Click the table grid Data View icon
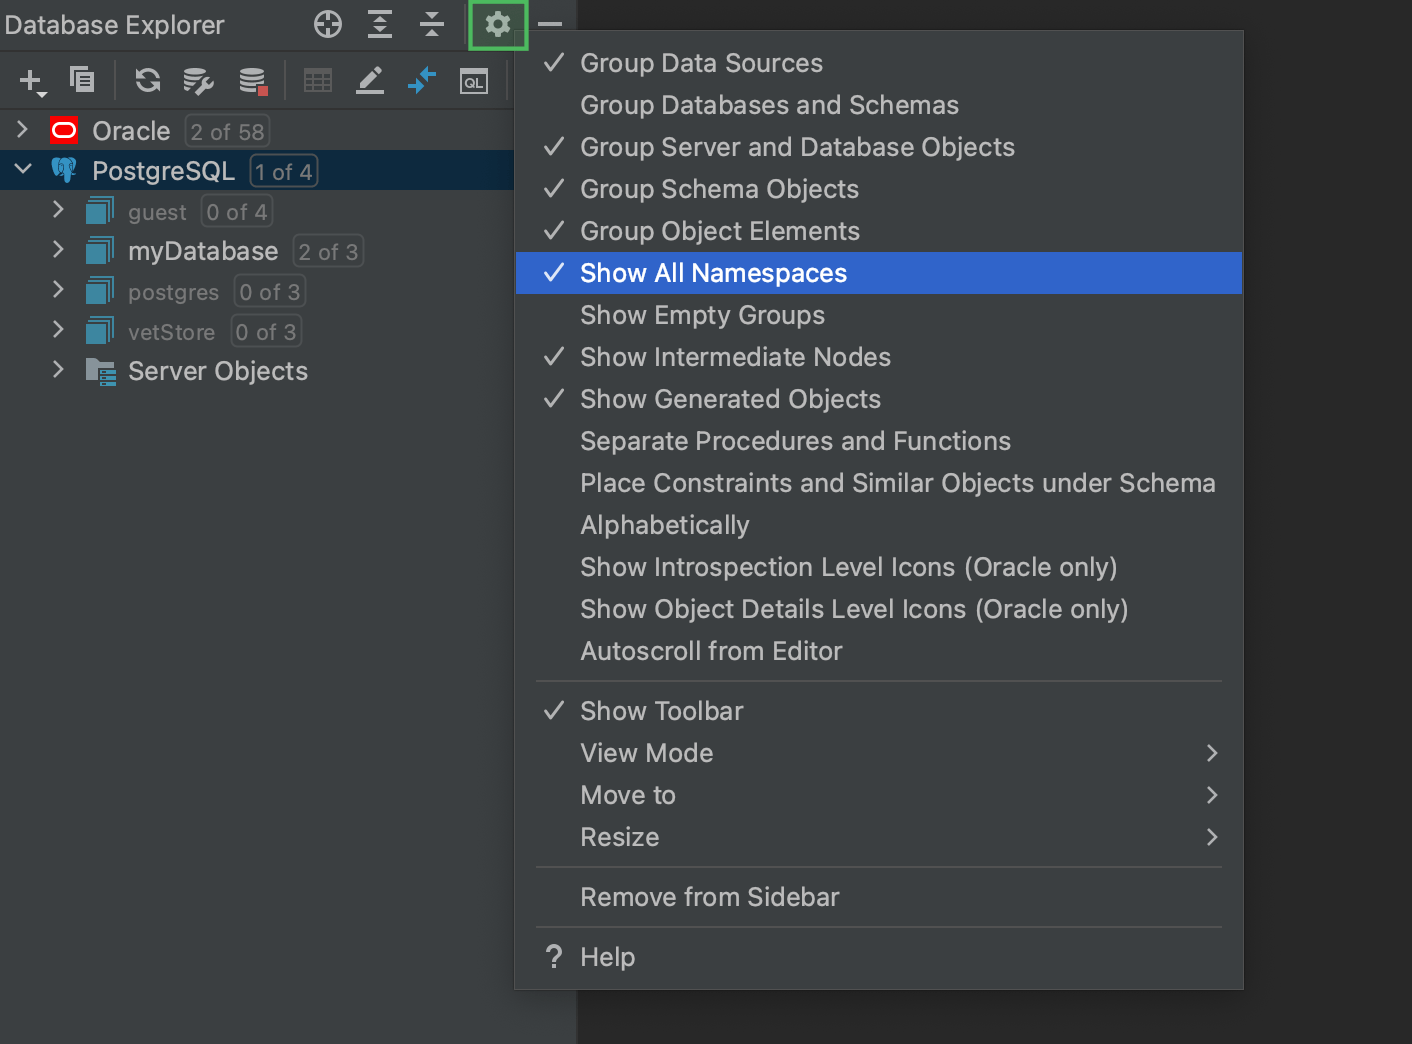This screenshot has width=1412, height=1044. 318,80
